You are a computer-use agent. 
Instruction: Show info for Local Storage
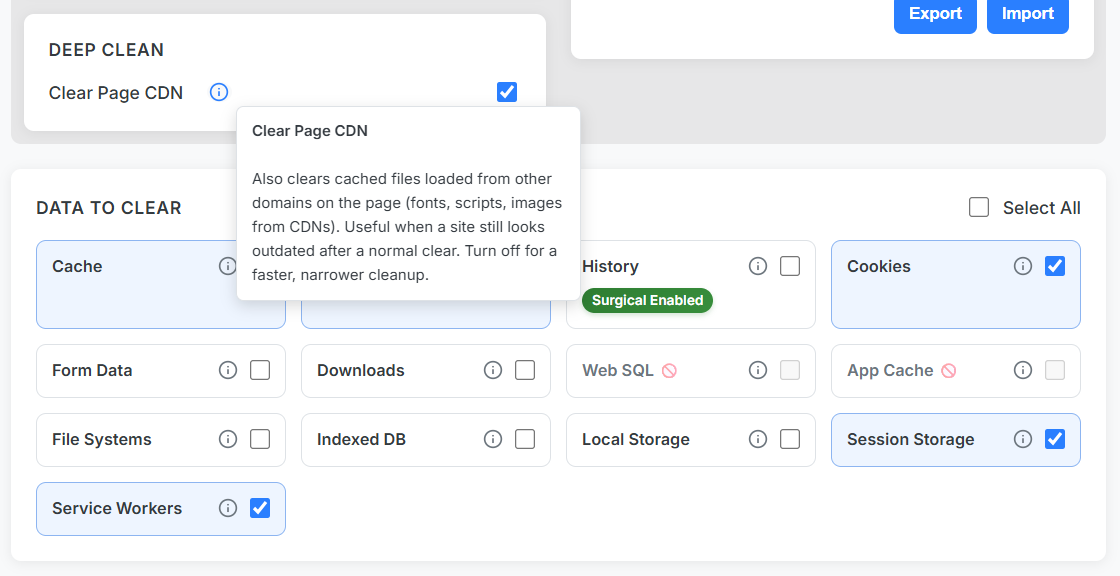click(x=758, y=439)
